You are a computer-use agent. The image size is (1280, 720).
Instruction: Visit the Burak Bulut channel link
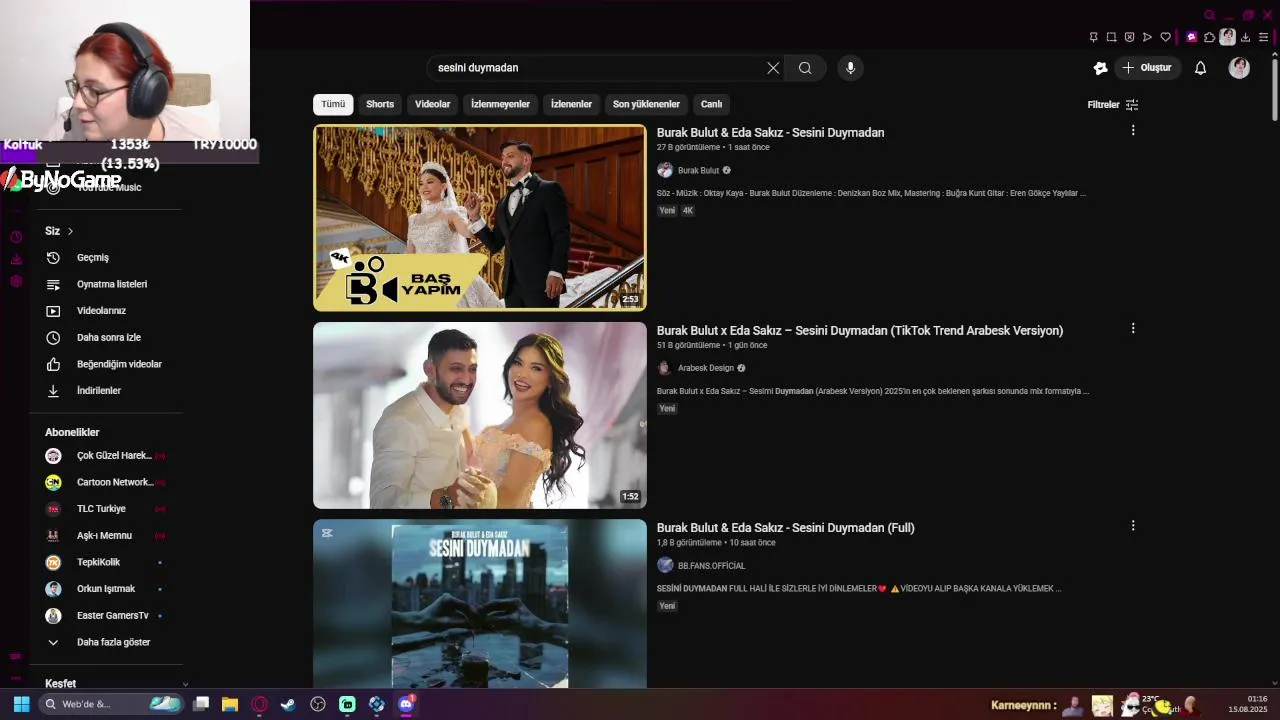coord(698,170)
